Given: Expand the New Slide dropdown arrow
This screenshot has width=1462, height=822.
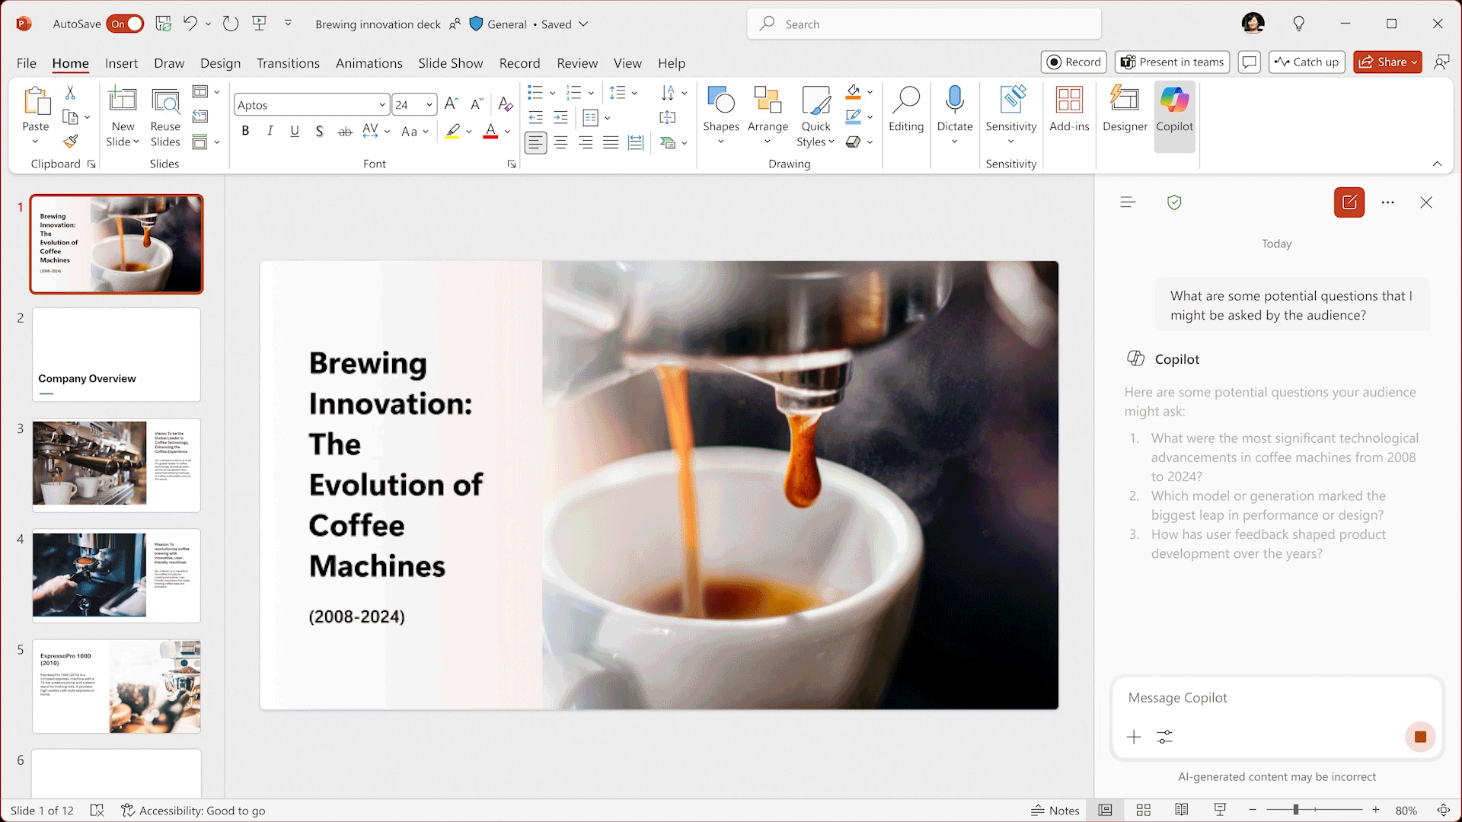Looking at the screenshot, I should (x=136, y=142).
